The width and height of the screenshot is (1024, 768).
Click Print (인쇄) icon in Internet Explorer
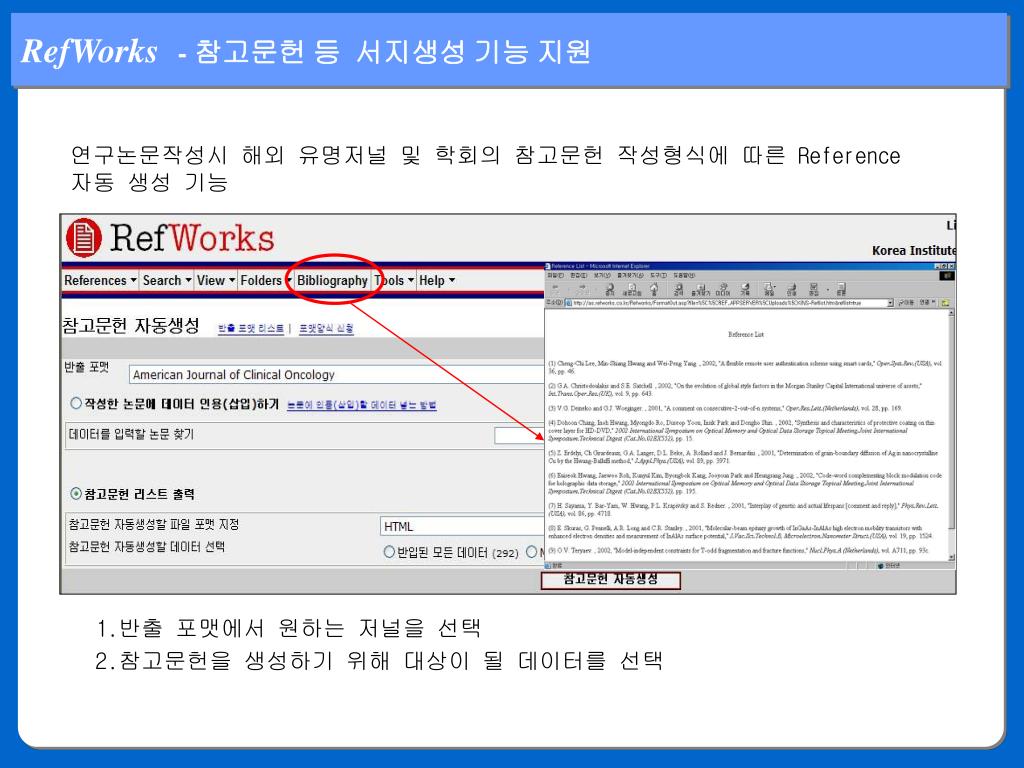792,289
